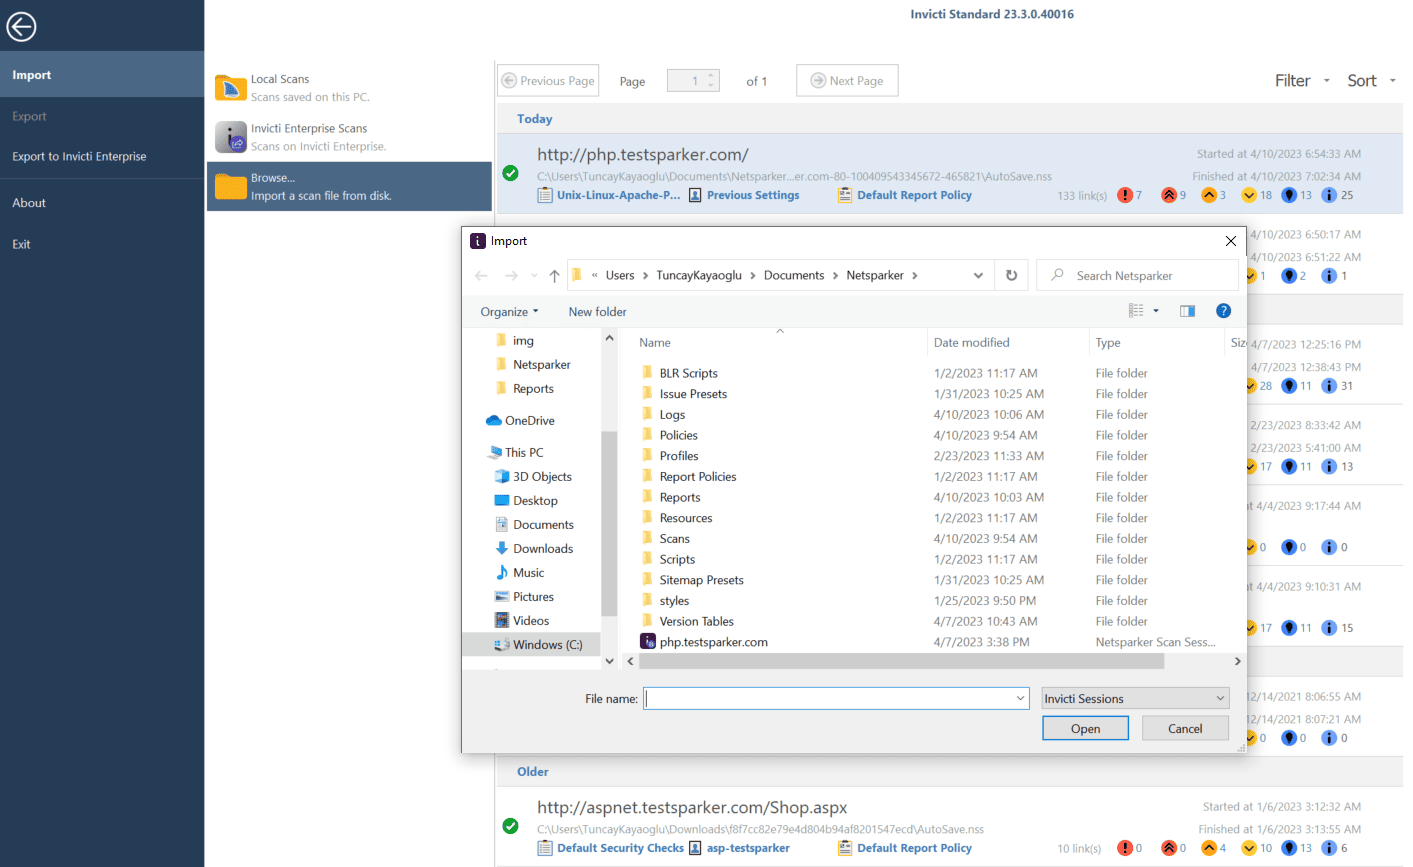1413x867 pixels.
Task: Click the high severity count icon showing 9
Action: pyautogui.click(x=1168, y=195)
